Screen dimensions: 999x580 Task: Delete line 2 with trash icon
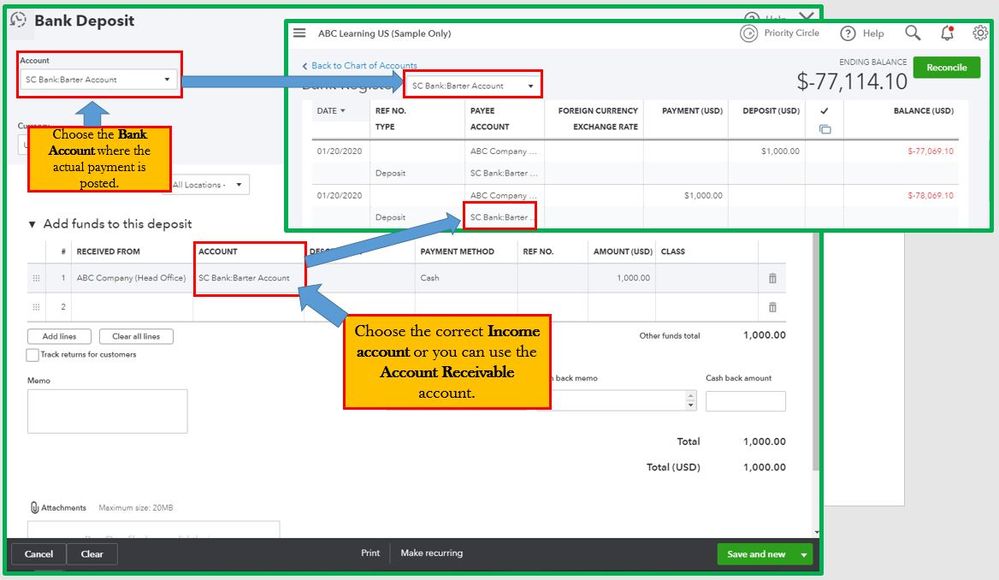click(772, 307)
